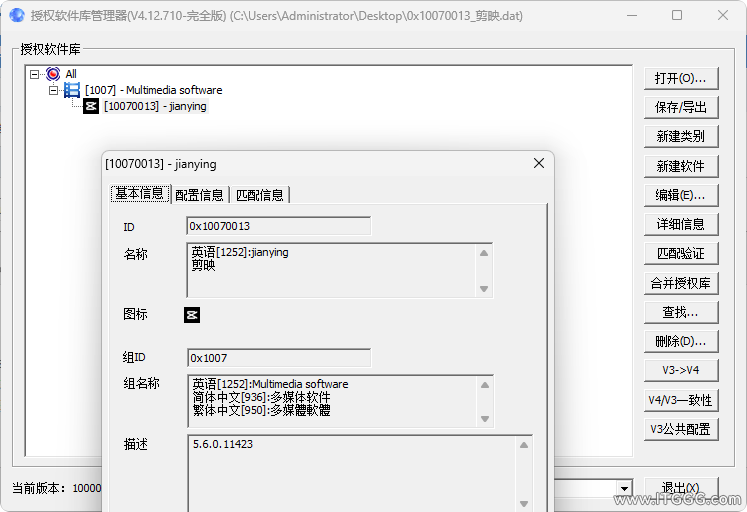Click the ID field 0x10070013
This screenshot has height=512, width=747.
point(279,226)
